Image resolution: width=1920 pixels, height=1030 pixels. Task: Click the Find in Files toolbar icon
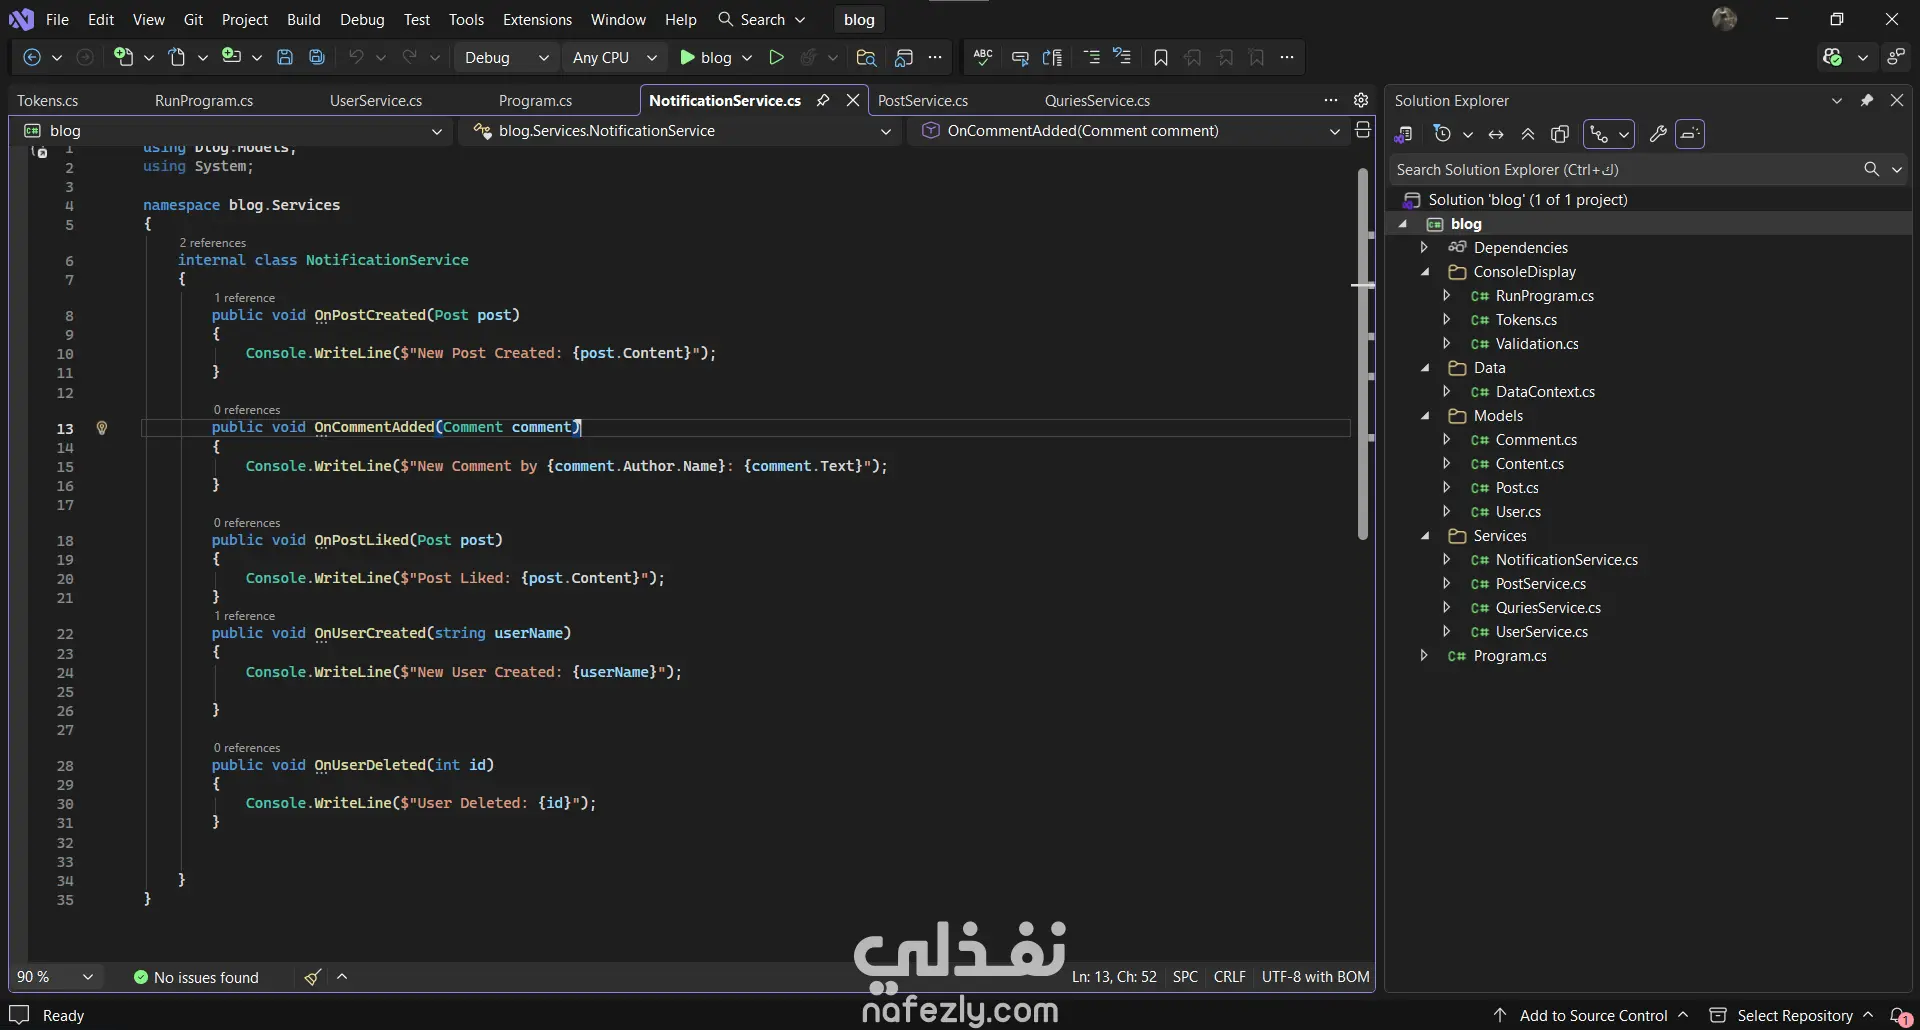866,58
